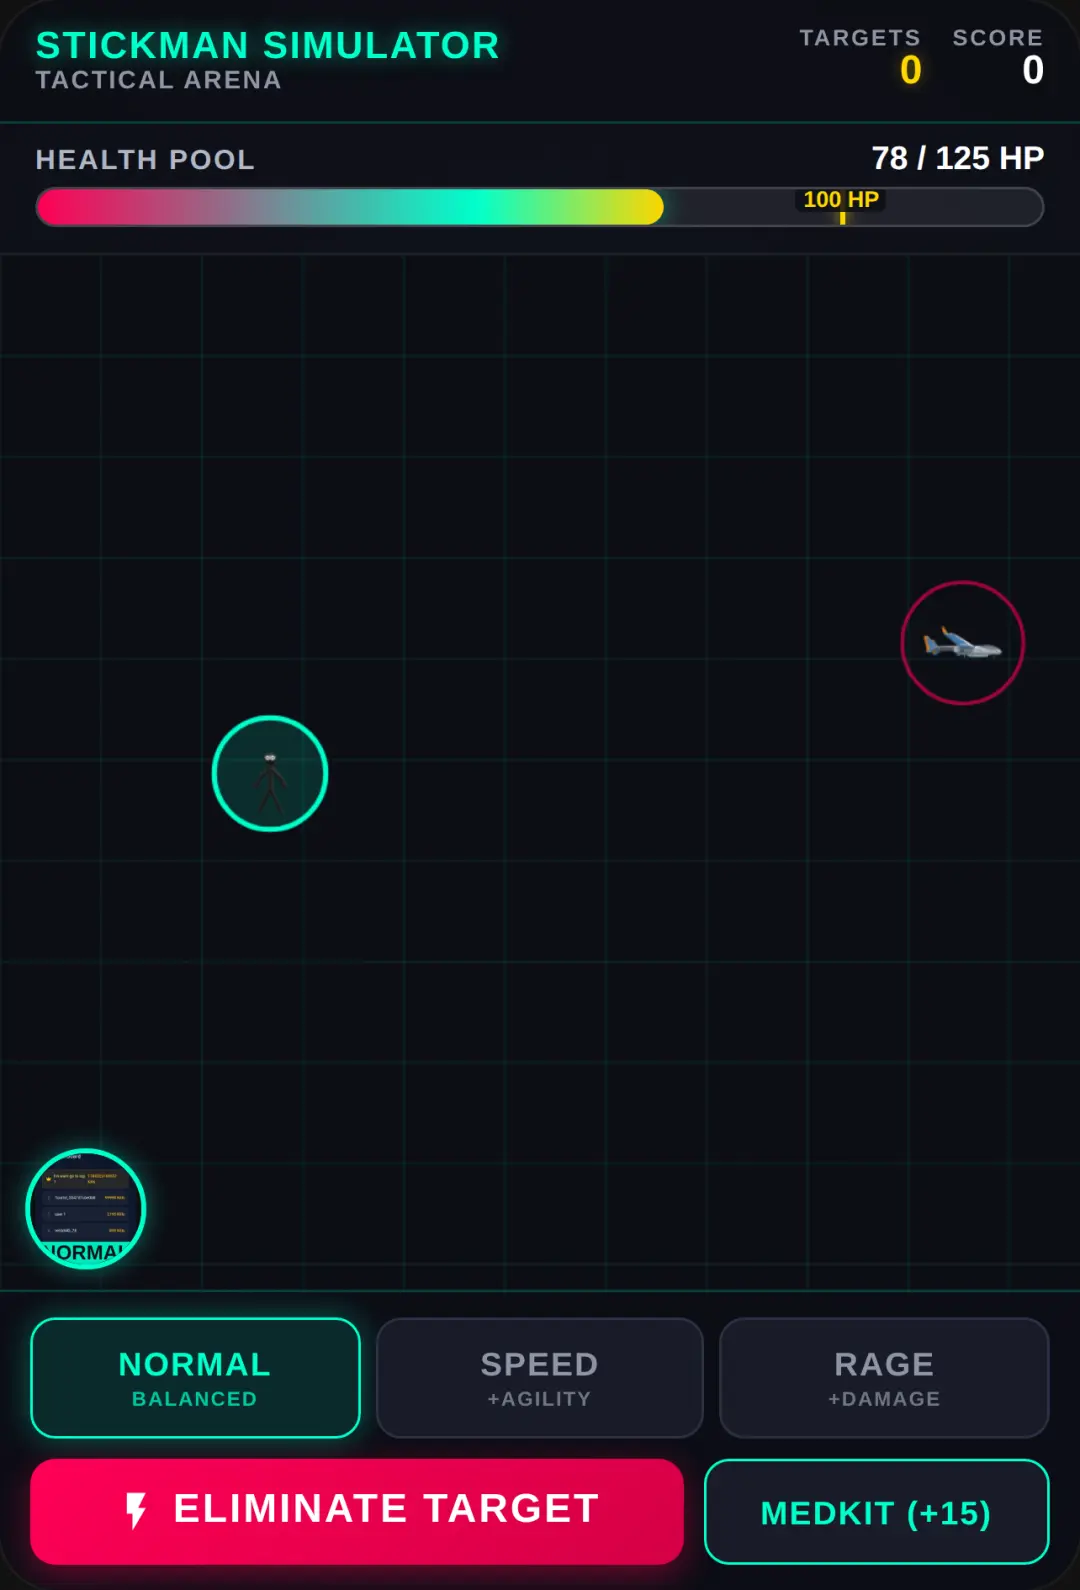The height and width of the screenshot is (1590, 1080).
Task: Open the circular leaderboard thumbnail badge
Action: (86, 1209)
